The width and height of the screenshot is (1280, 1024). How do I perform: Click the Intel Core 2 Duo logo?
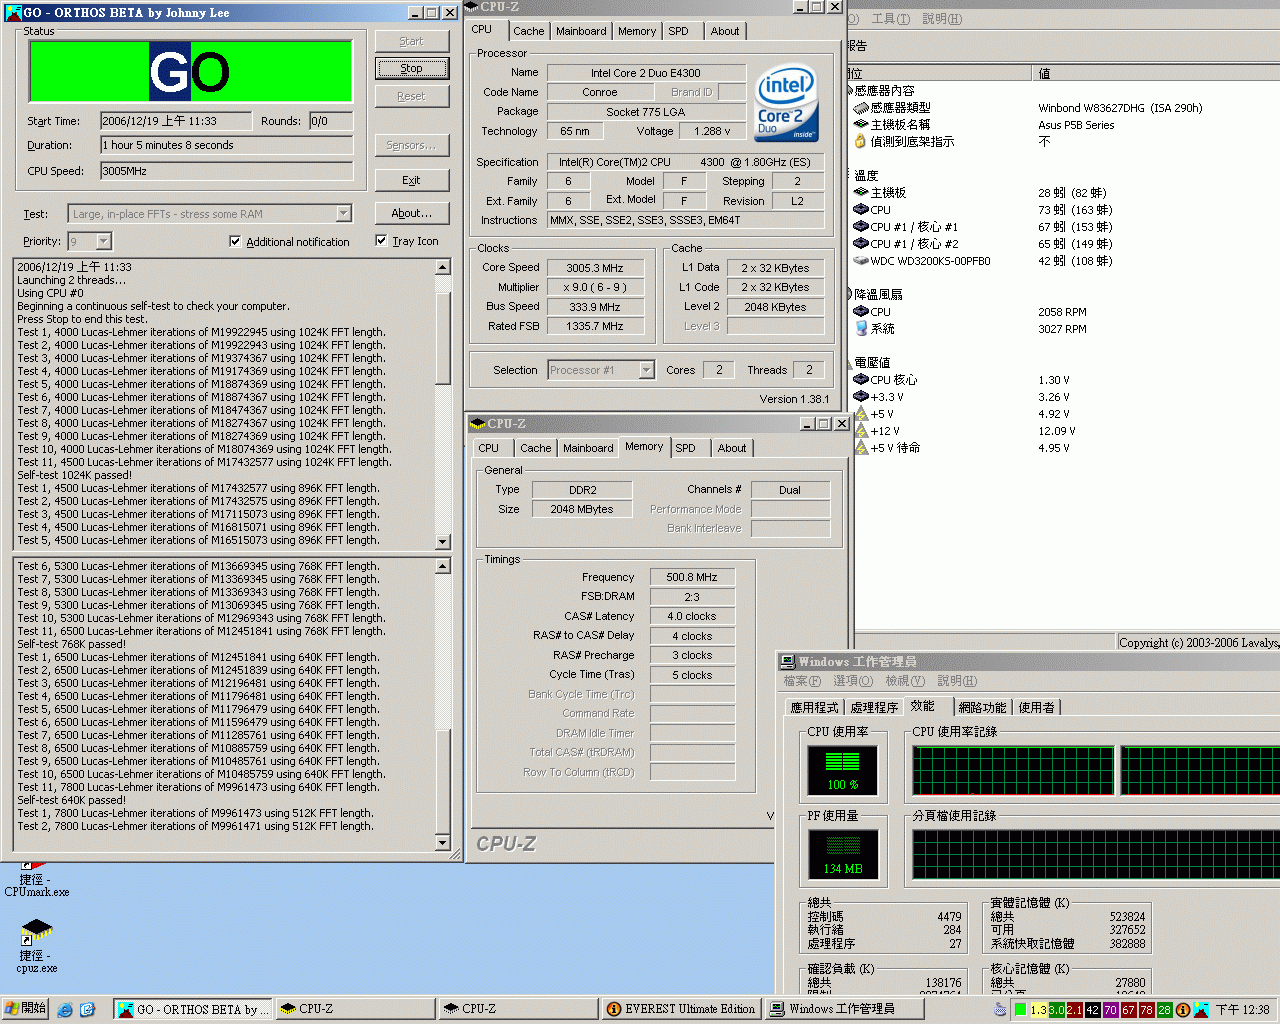(787, 103)
